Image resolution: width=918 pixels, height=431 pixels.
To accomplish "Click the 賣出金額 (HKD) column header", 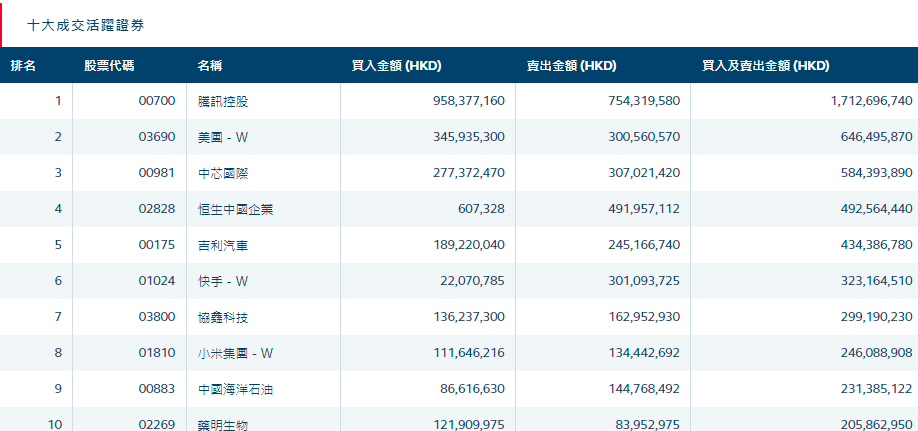I will pos(571,66).
